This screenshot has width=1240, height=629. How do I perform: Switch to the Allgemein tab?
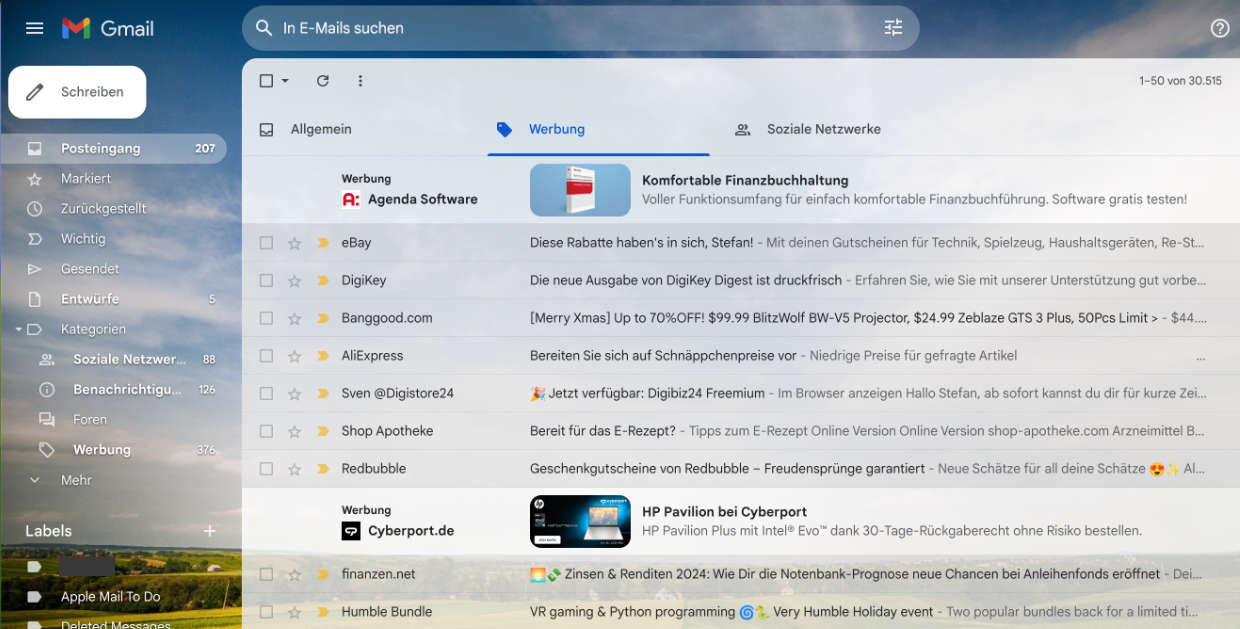pyautogui.click(x=321, y=129)
